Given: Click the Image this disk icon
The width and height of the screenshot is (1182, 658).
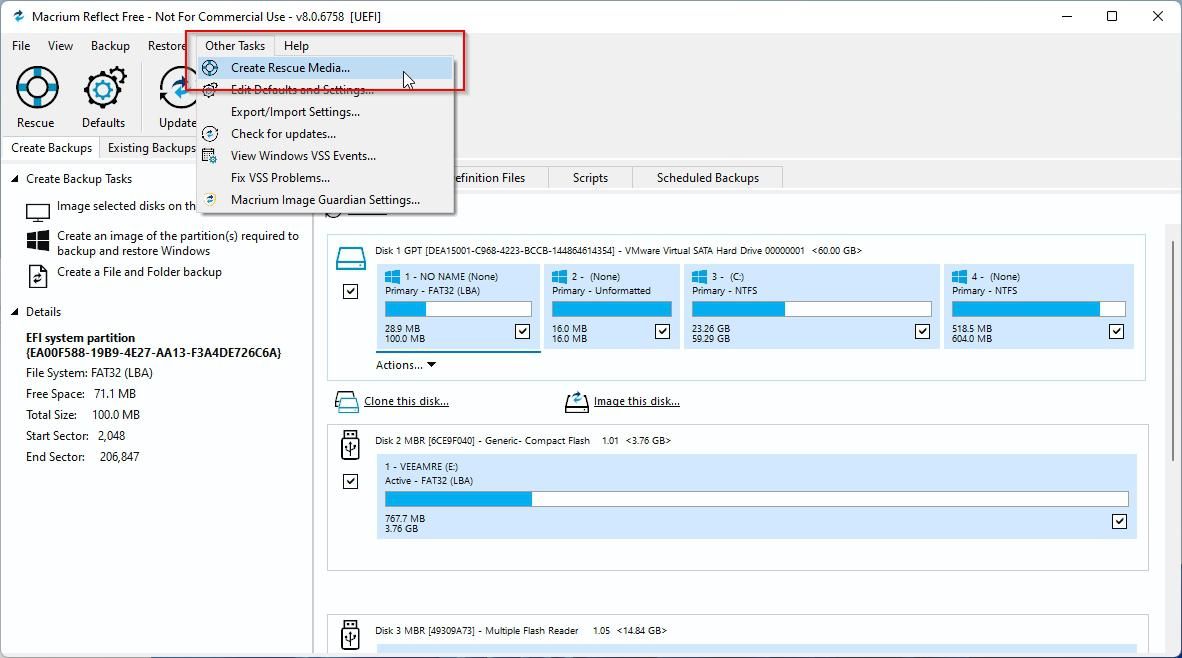Looking at the screenshot, I should [x=577, y=402].
